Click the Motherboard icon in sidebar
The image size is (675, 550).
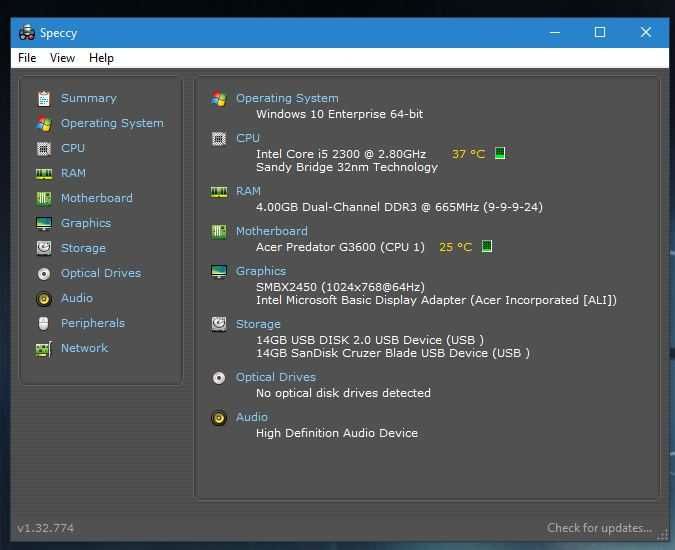pyautogui.click(x=43, y=198)
